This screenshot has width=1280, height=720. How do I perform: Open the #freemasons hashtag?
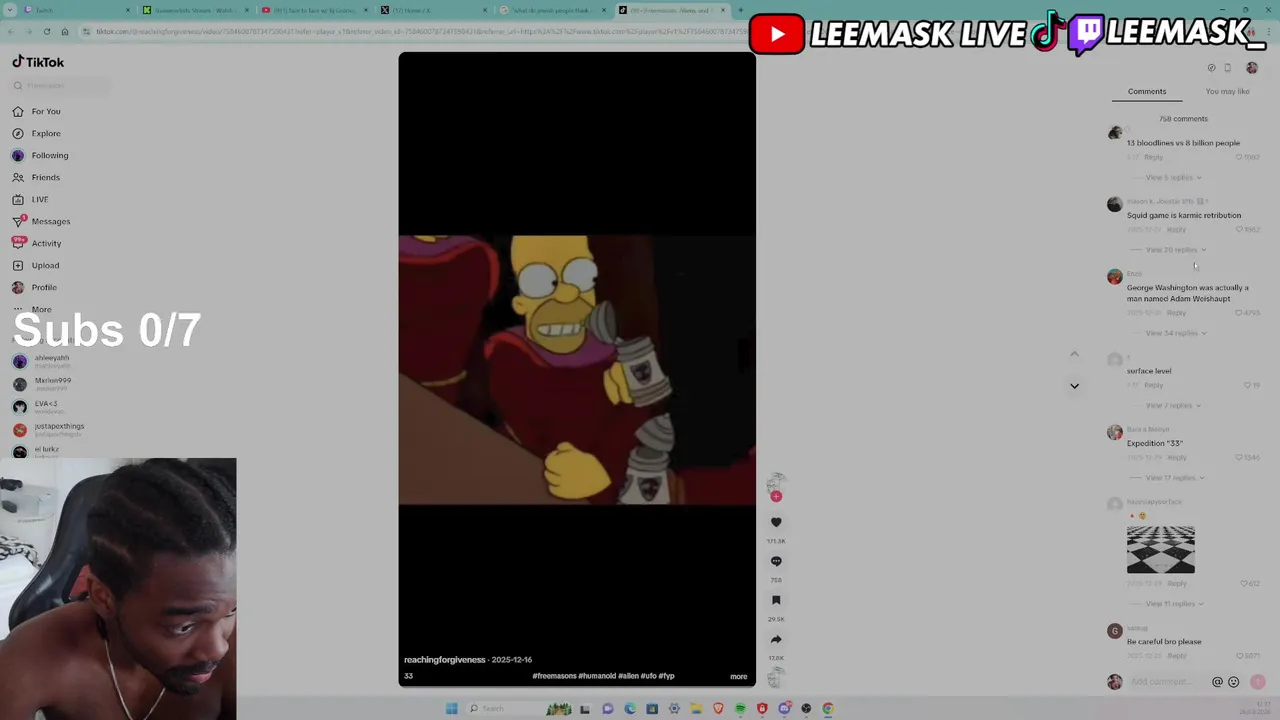[554, 676]
